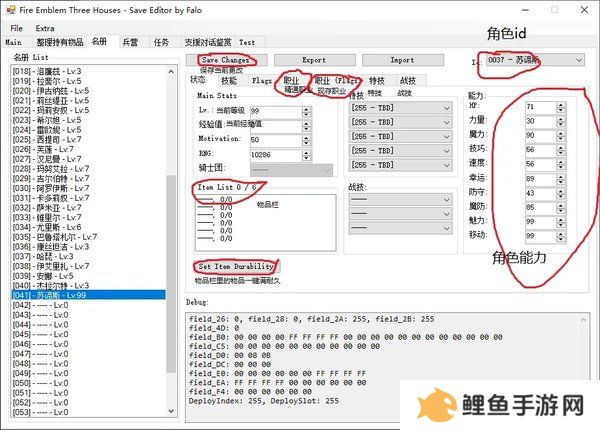Open the character ID dropdown 0037

point(535,60)
